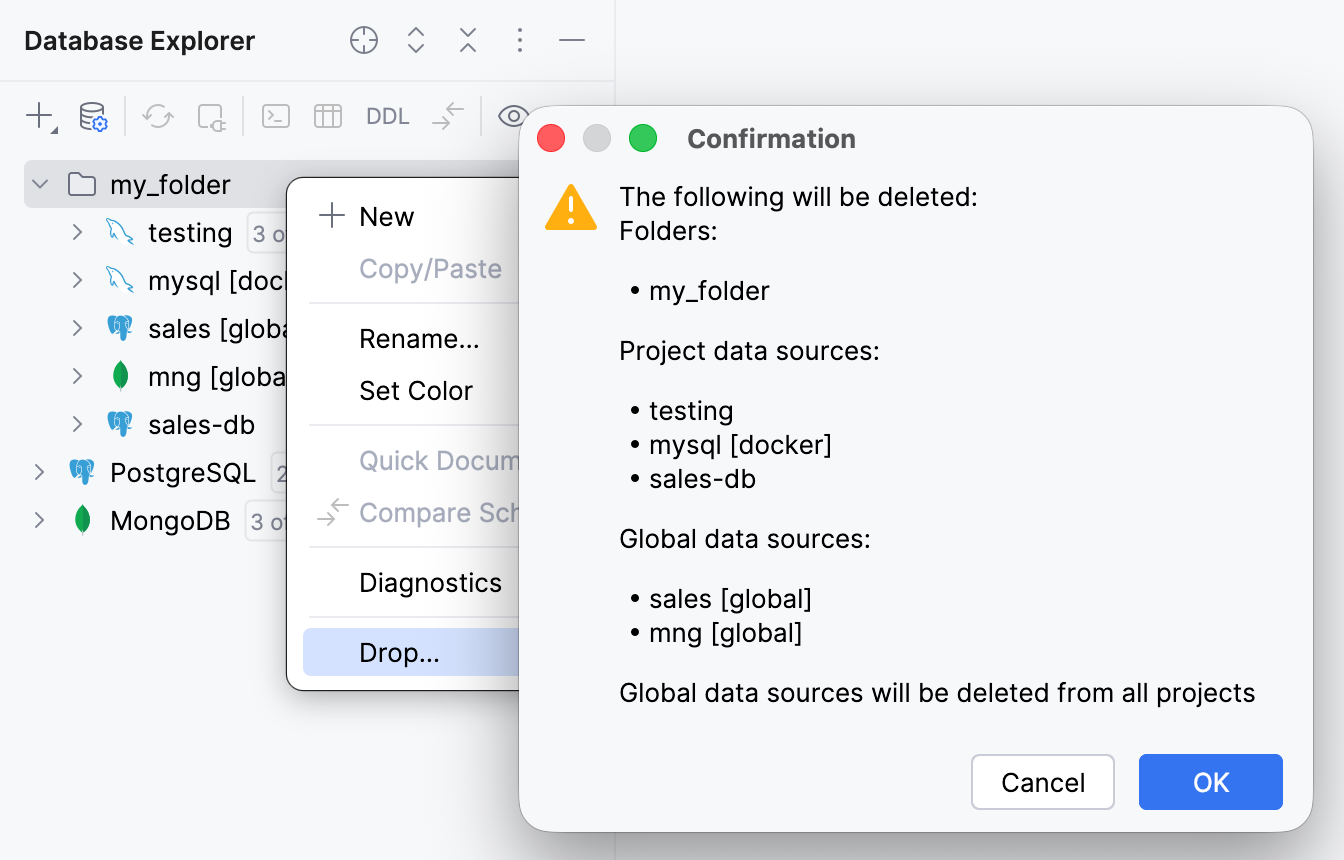
Task: Click the 'my_folder' bullet in dialog
Action: [709, 291]
